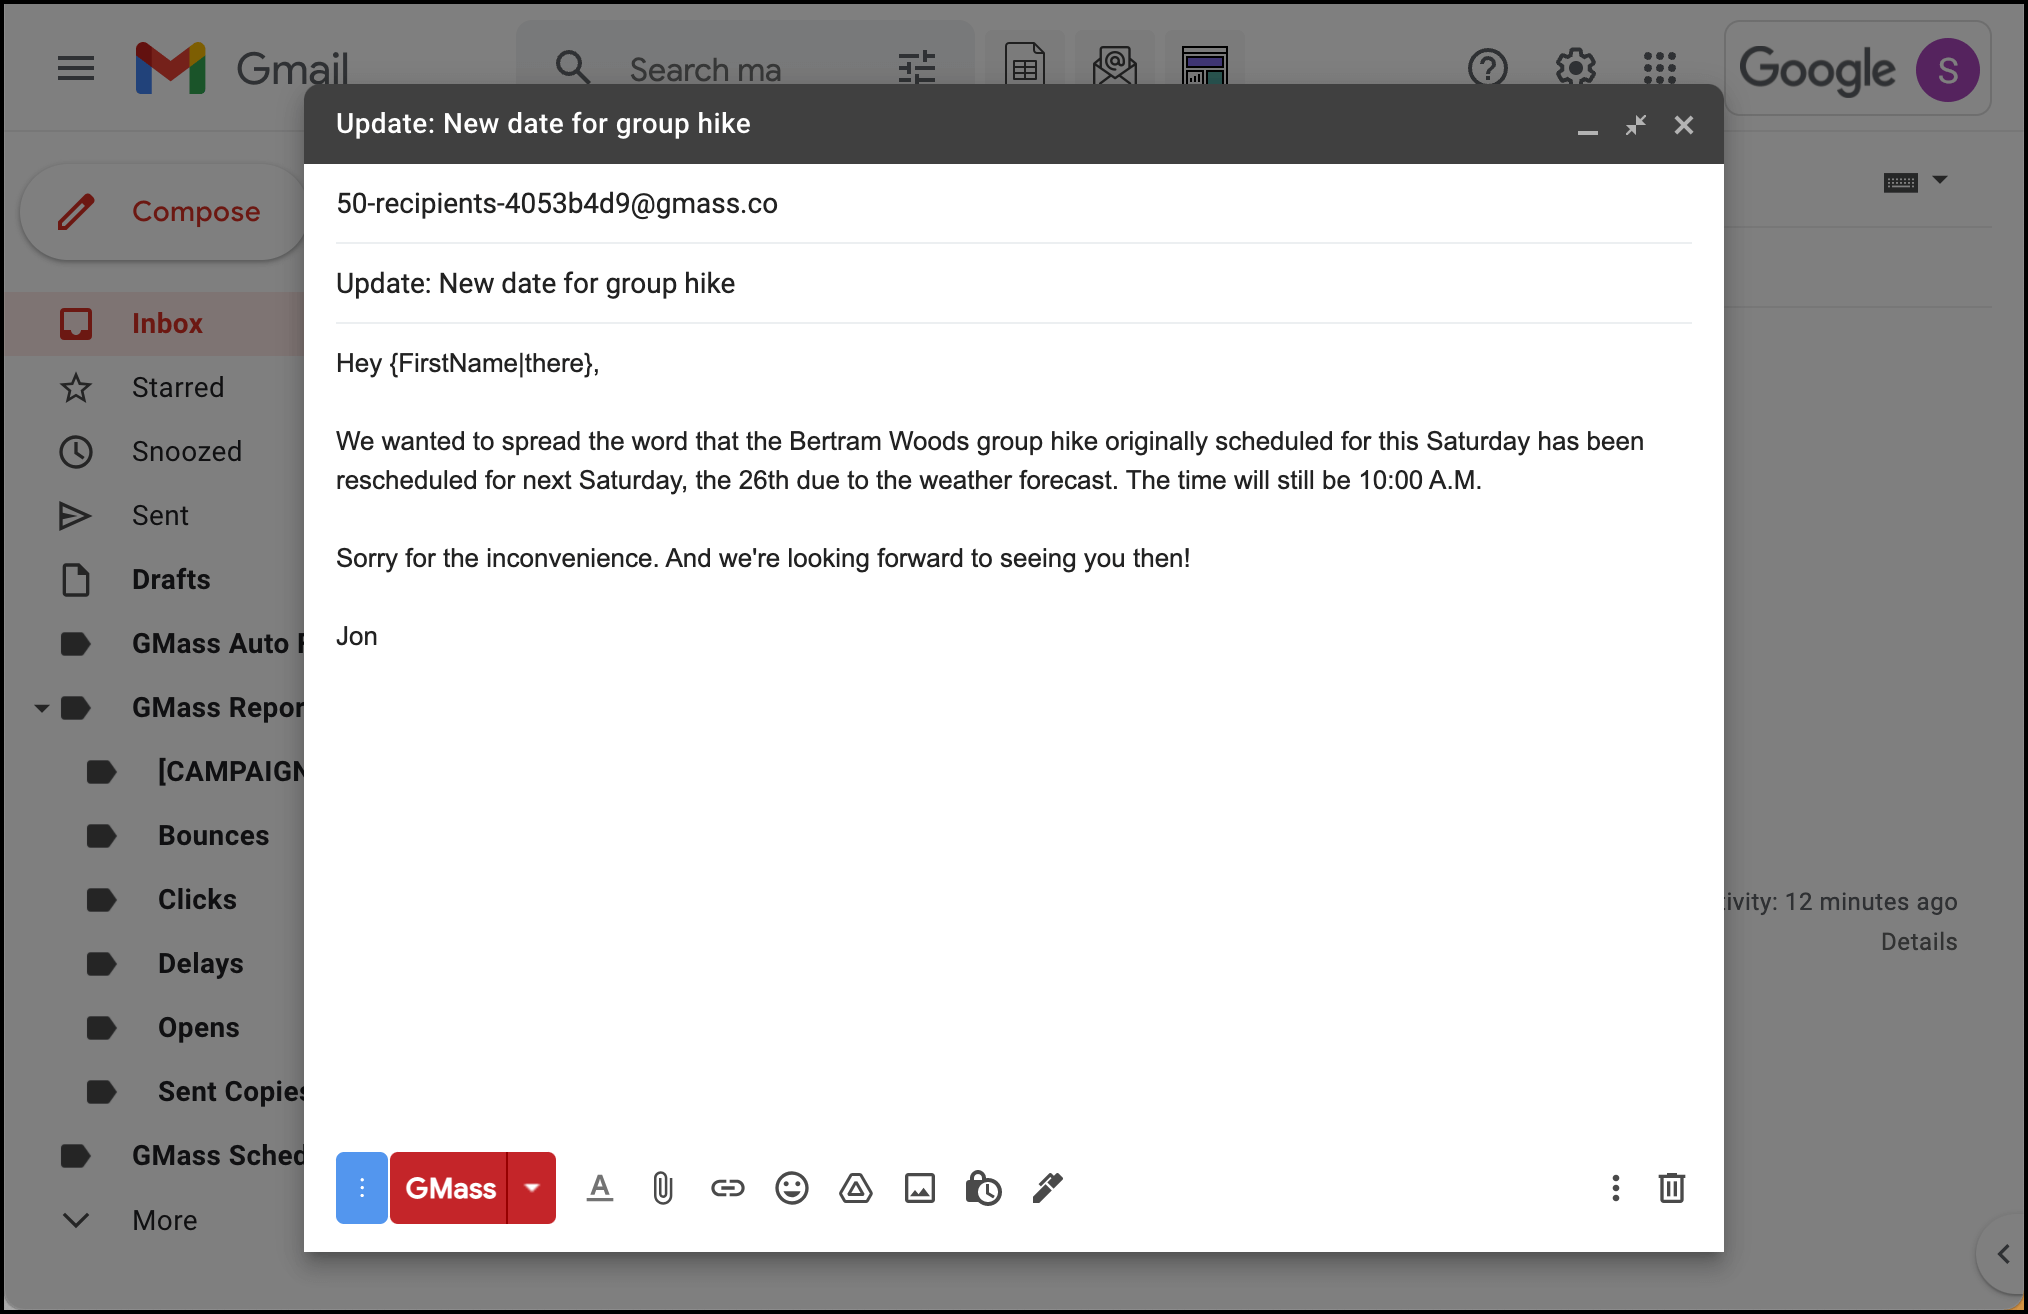This screenshot has width=2028, height=1314.
Task: Collapse the GMass Reports label tree
Action: (x=42, y=708)
